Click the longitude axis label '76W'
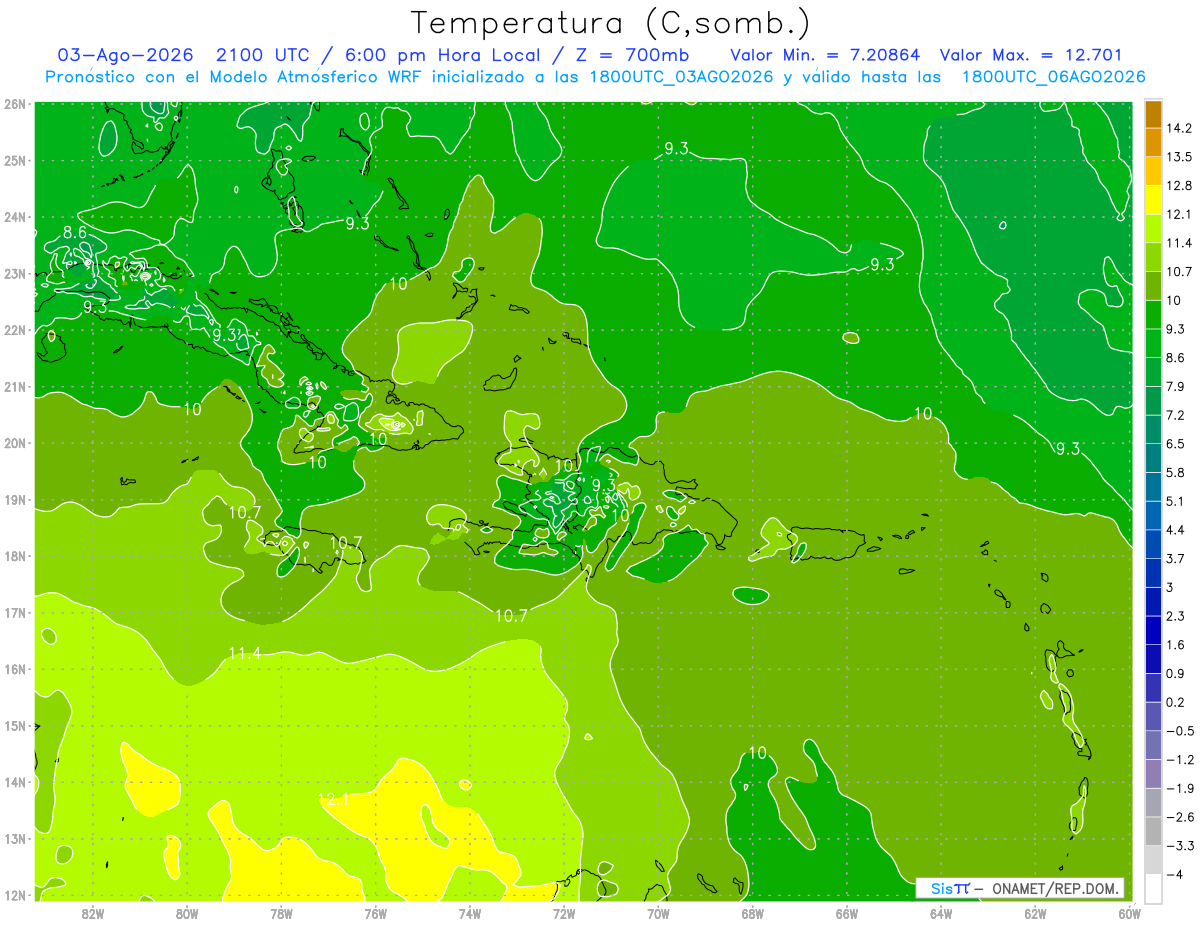This screenshot has width=1200, height=927. pyautogui.click(x=376, y=912)
